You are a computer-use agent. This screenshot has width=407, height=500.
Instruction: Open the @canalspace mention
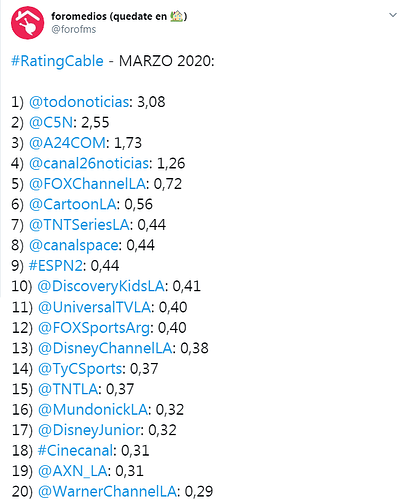pyautogui.click(x=74, y=245)
